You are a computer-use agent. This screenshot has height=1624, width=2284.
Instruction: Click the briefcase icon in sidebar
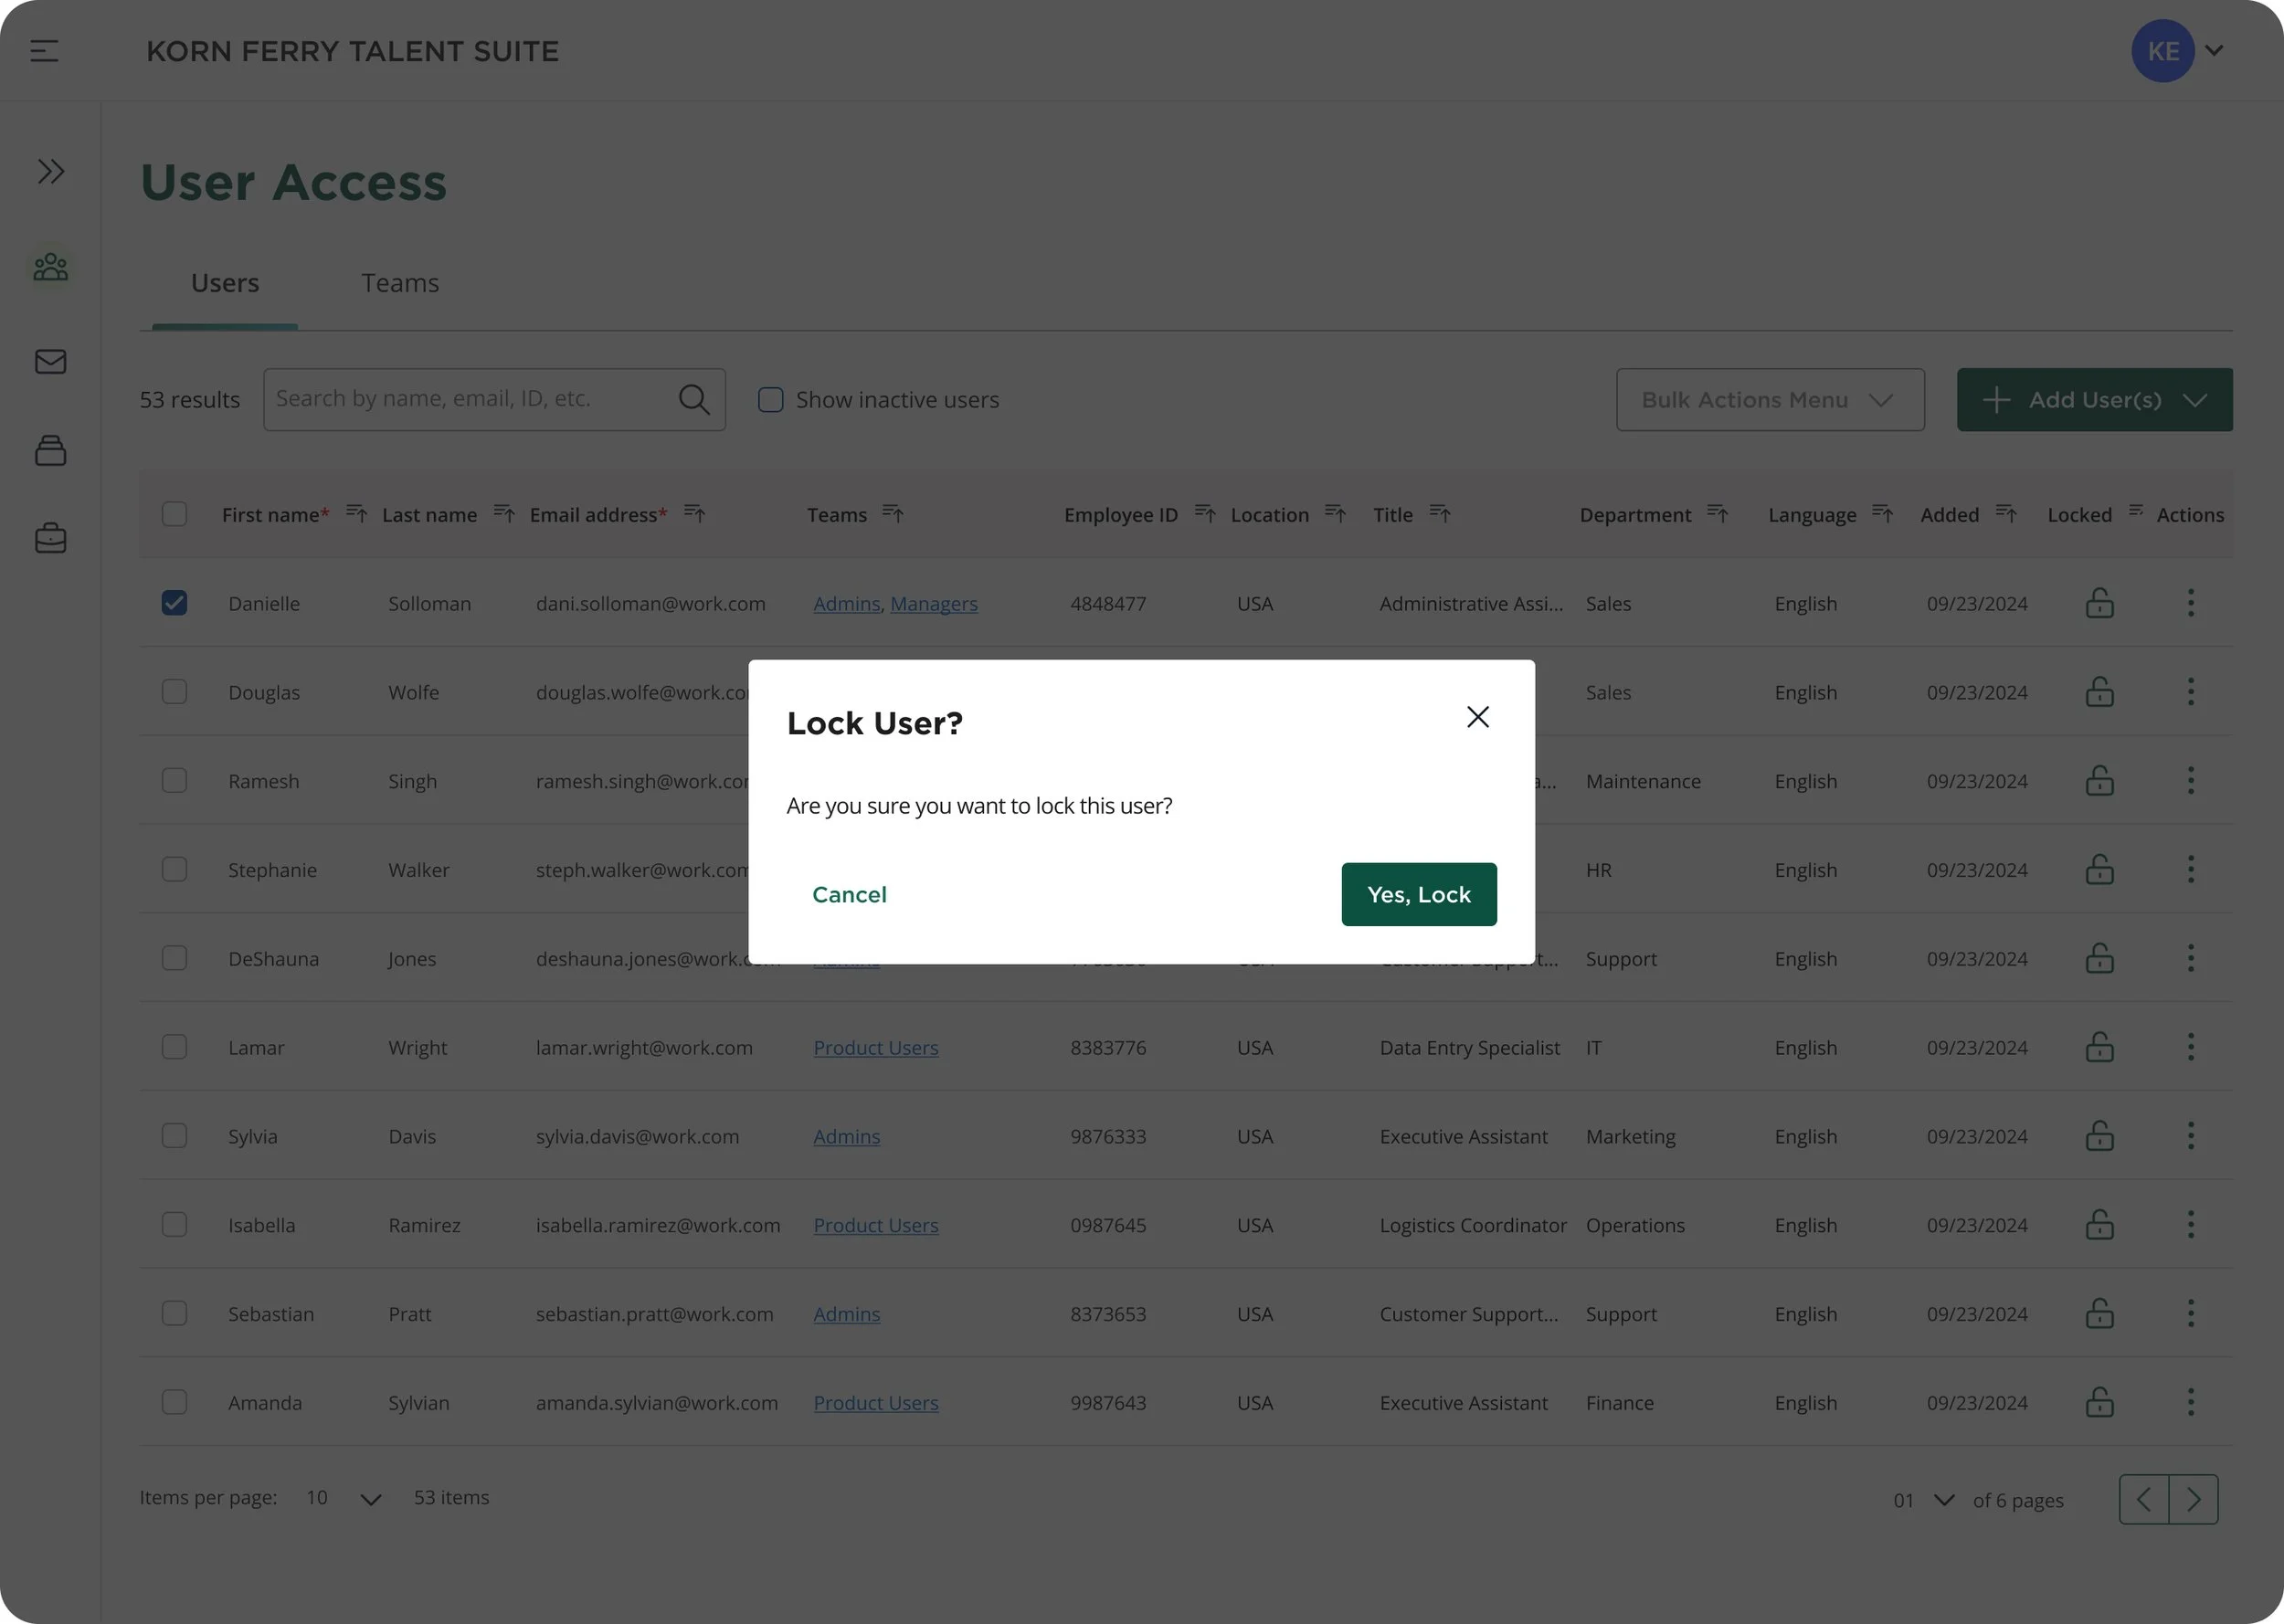coord(51,539)
